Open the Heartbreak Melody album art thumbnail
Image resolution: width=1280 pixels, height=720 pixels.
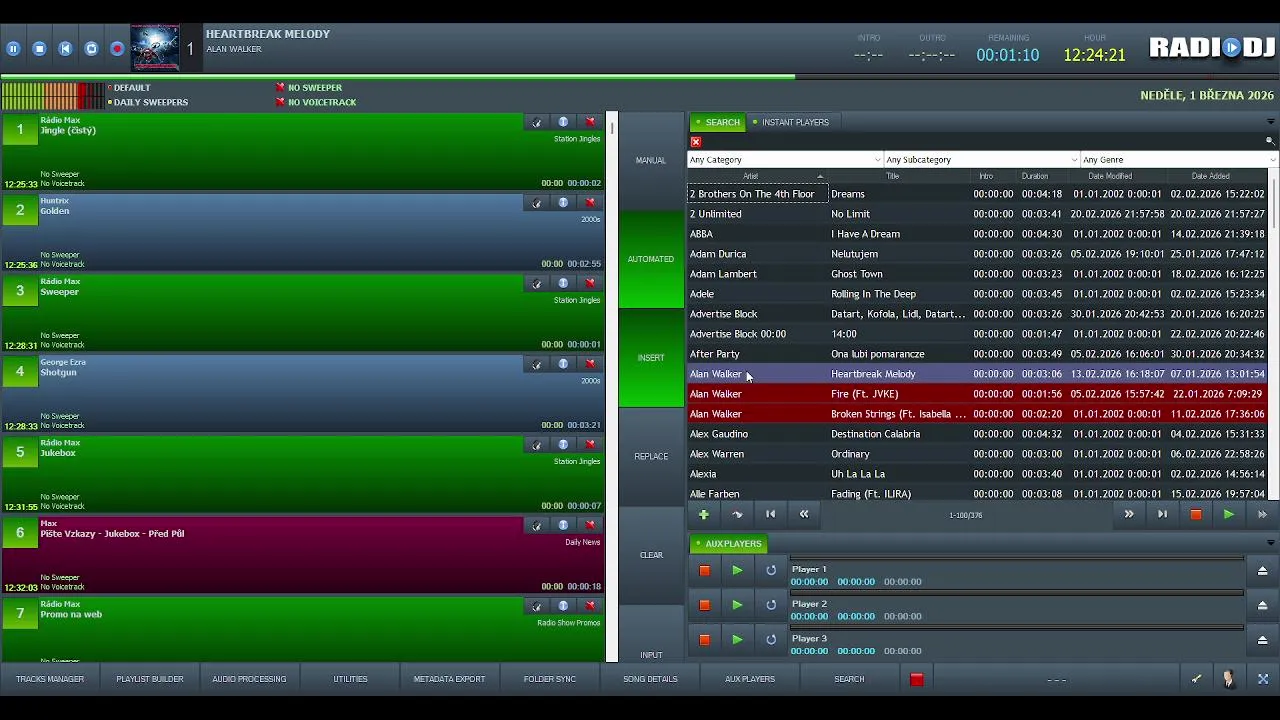(x=155, y=48)
